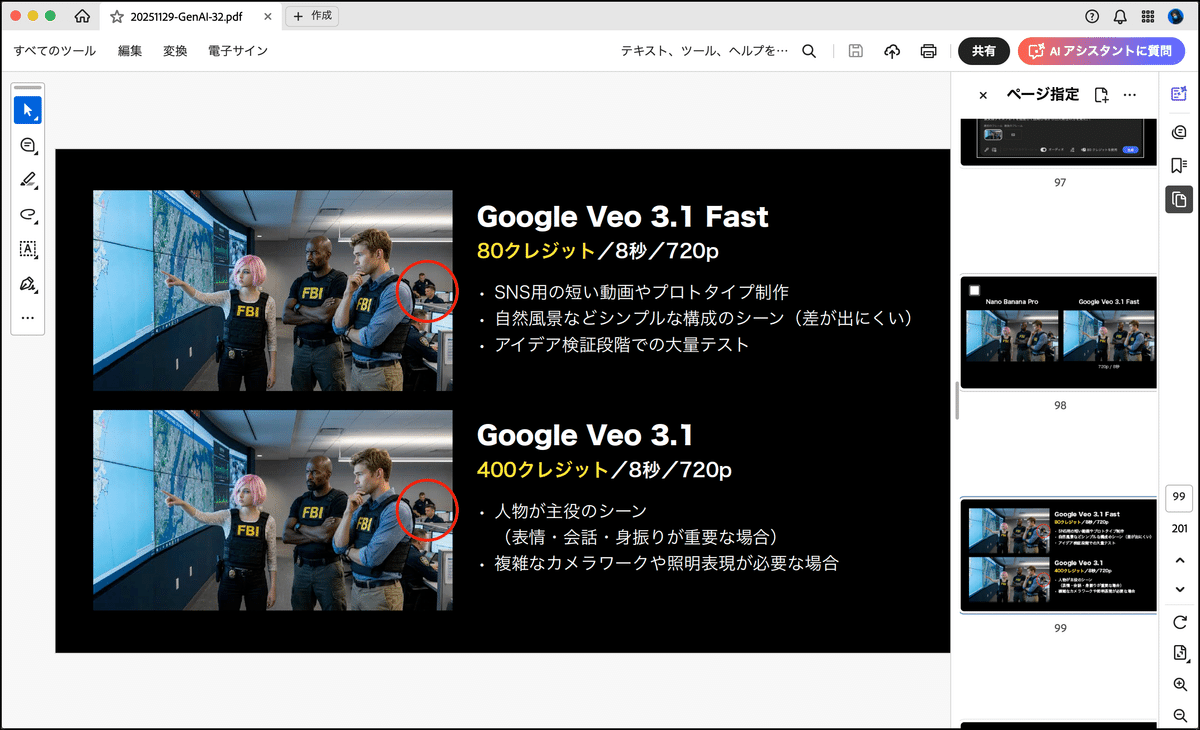
Task: Open the すべてのツール menu
Action: pos(55,51)
